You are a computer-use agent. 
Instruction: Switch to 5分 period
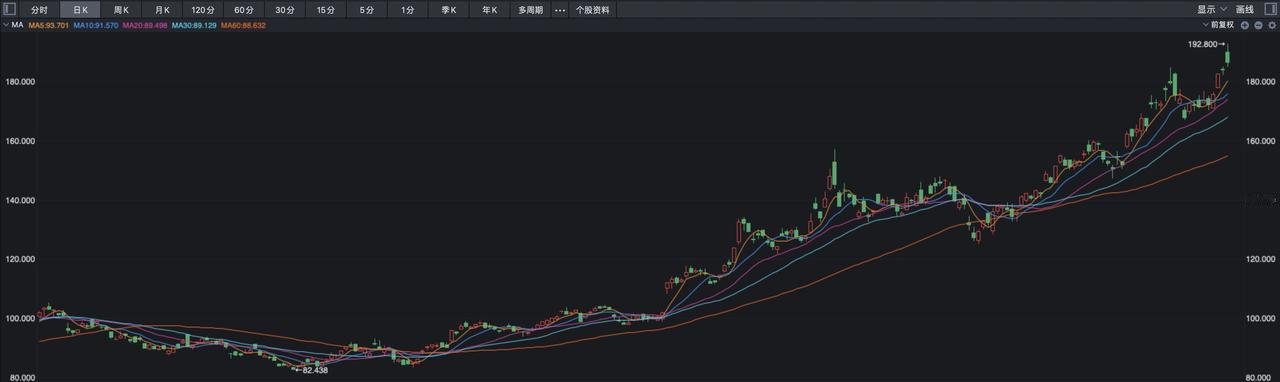click(367, 10)
